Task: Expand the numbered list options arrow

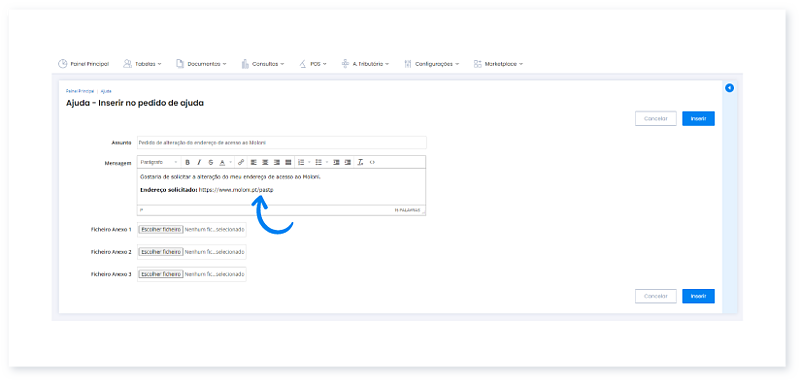Action: [309, 162]
